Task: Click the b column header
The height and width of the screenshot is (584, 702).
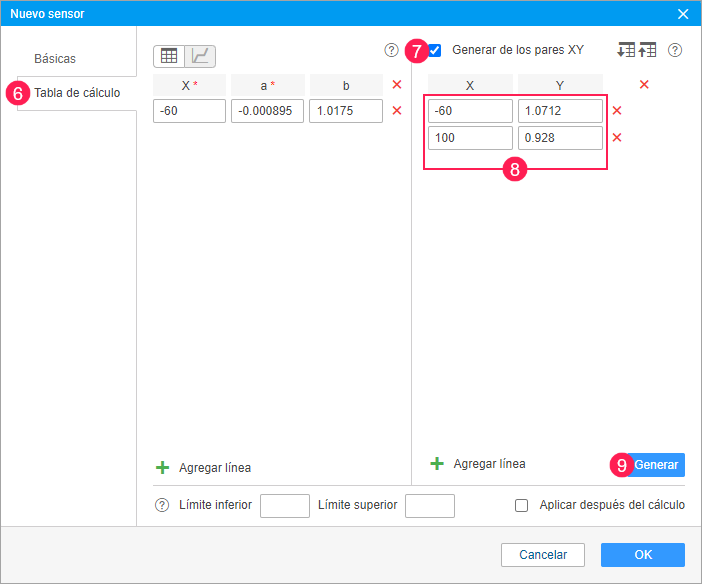Action: coord(346,85)
